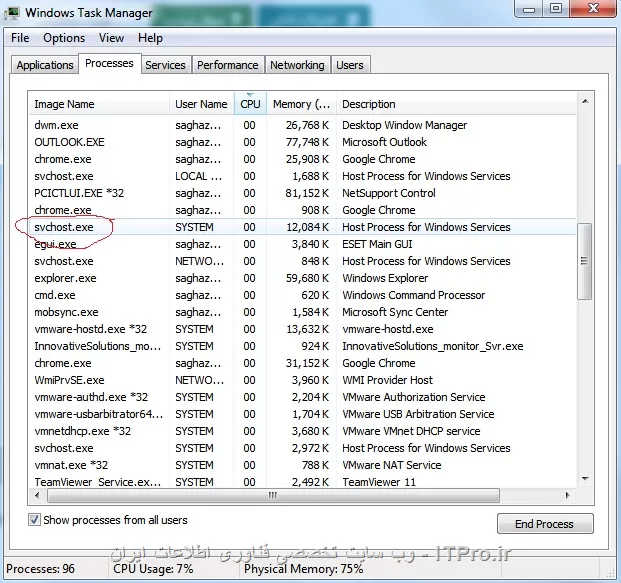The width and height of the screenshot is (621, 583).
Task: Select the mobsync.exe process
Action: tap(303, 312)
